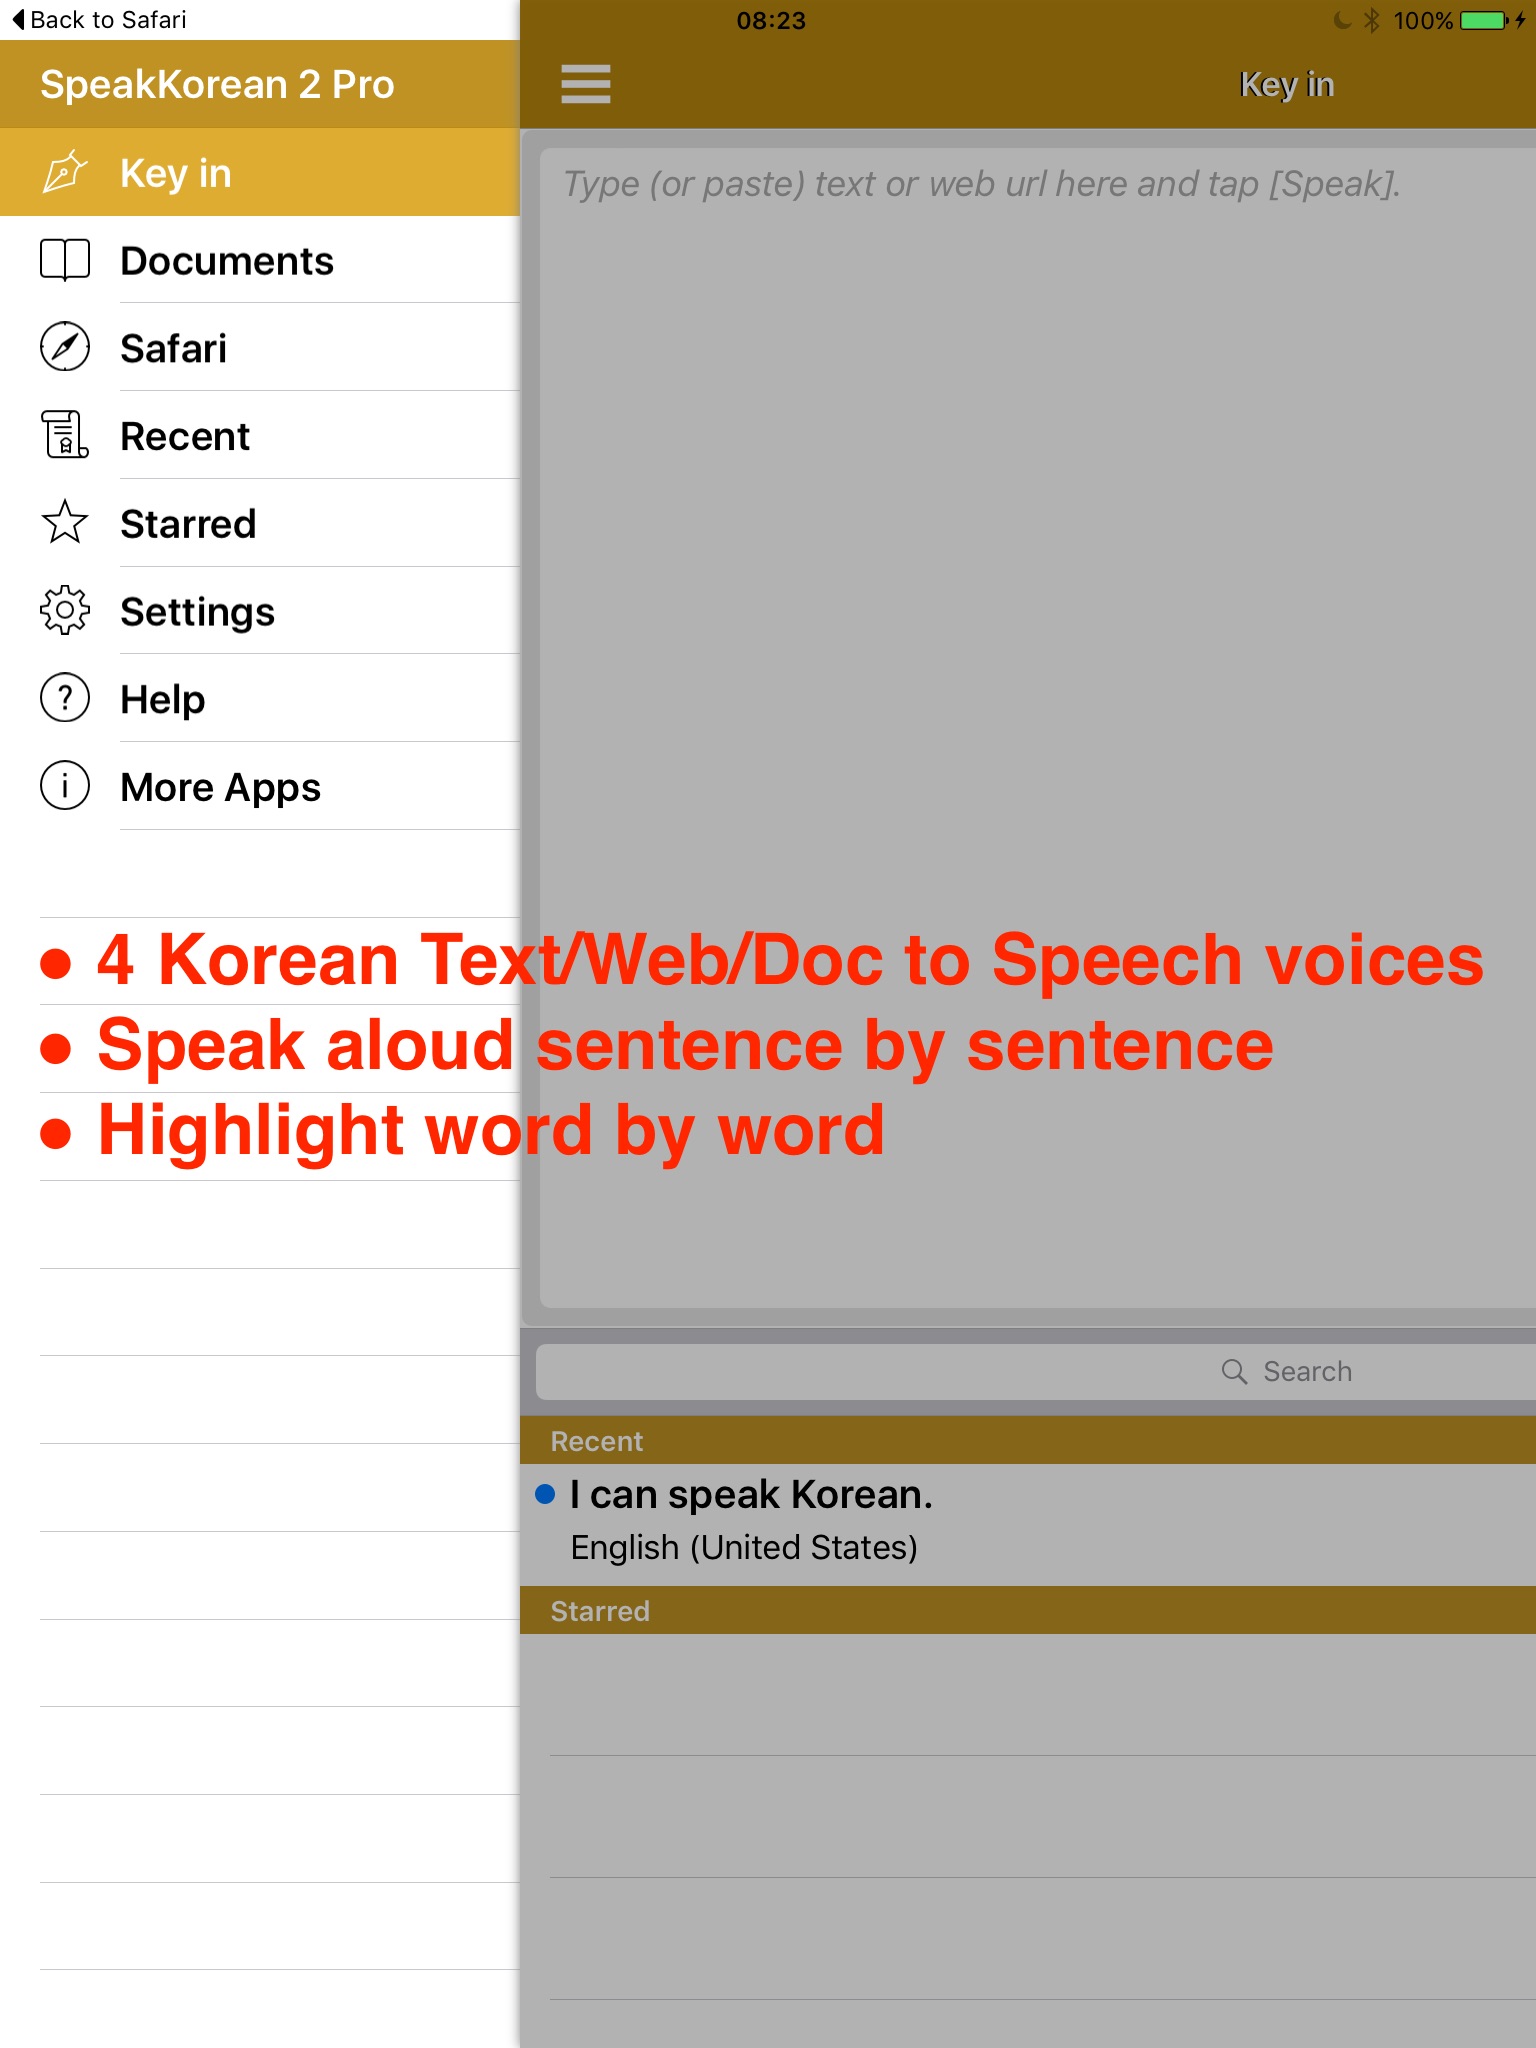Screen dimensions: 1536x2048
Task: Tap the Recent scroll icon
Action: (65, 435)
